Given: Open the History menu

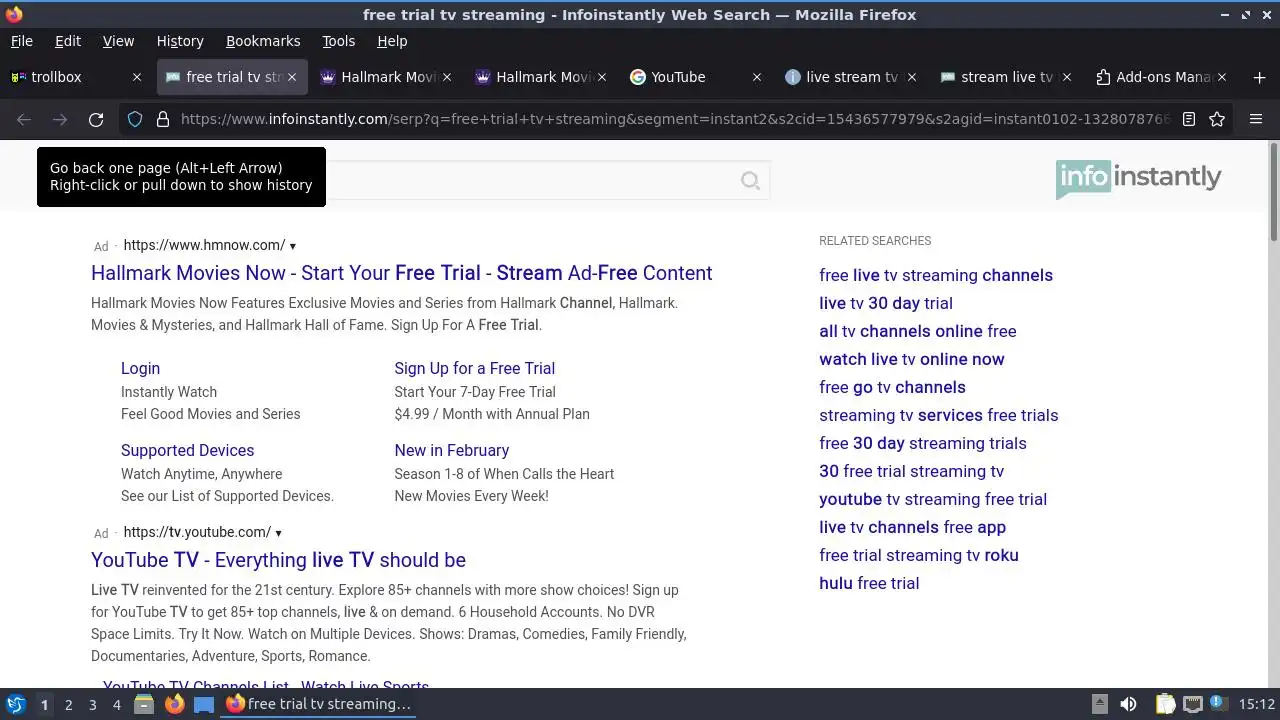Looking at the screenshot, I should (180, 41).
